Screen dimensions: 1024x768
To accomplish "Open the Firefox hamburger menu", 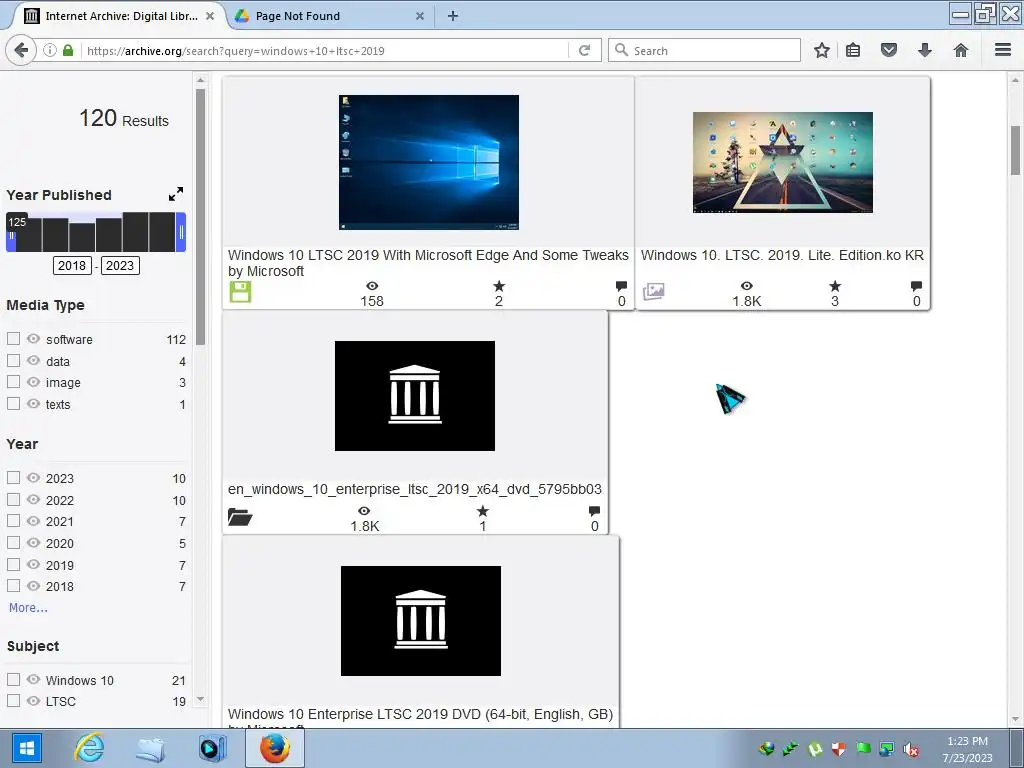I will (1003, 50).
